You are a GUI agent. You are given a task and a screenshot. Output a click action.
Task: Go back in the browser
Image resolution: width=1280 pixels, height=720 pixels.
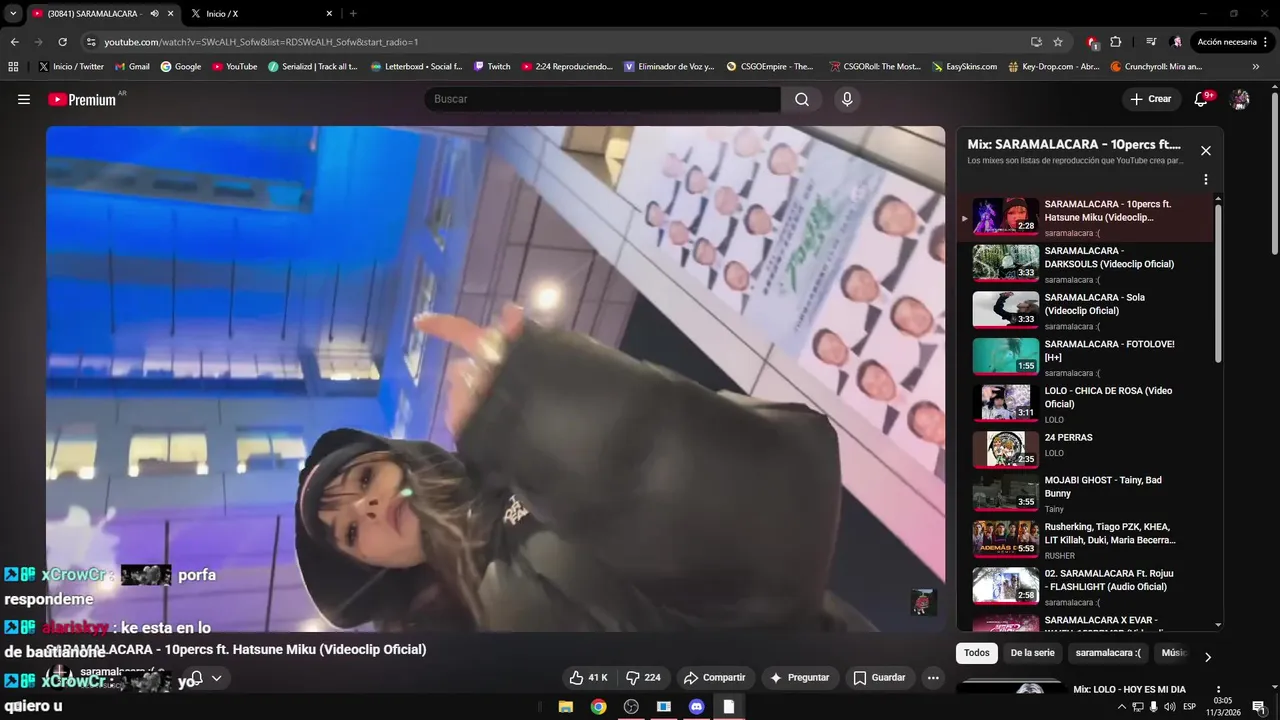click(x=14, y=42)
